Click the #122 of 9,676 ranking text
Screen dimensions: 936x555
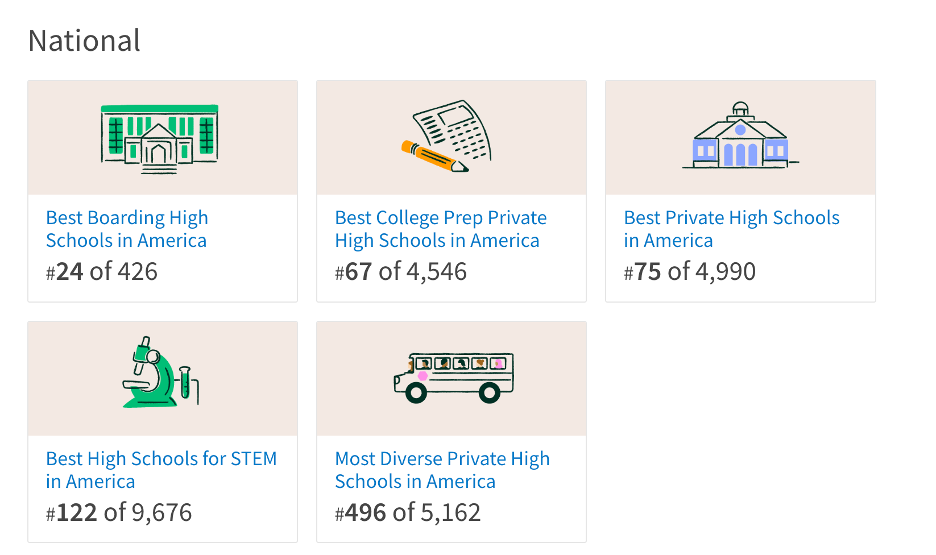coord(119,513)
